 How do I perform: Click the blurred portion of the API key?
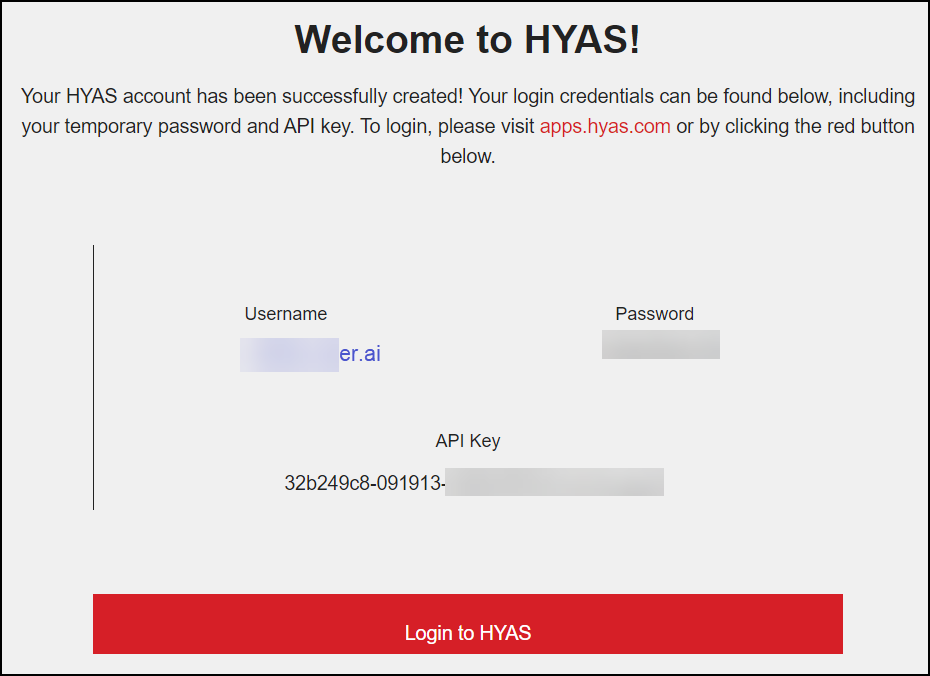point(554,482)
